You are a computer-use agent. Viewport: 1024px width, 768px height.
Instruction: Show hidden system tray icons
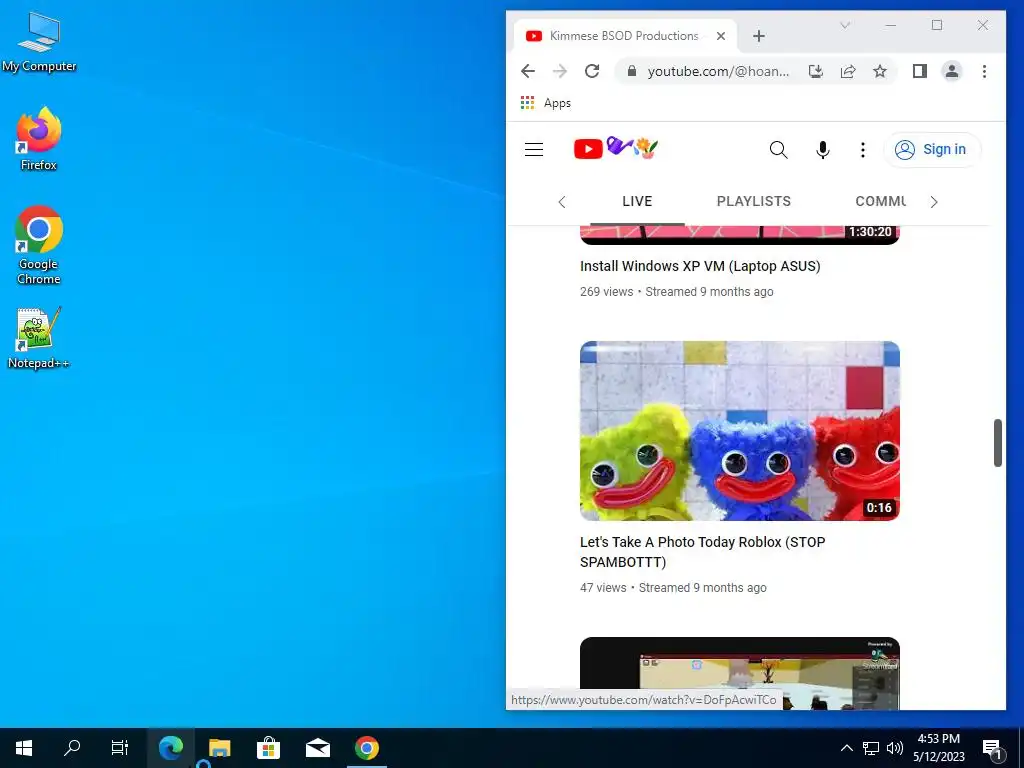point(846,748)
